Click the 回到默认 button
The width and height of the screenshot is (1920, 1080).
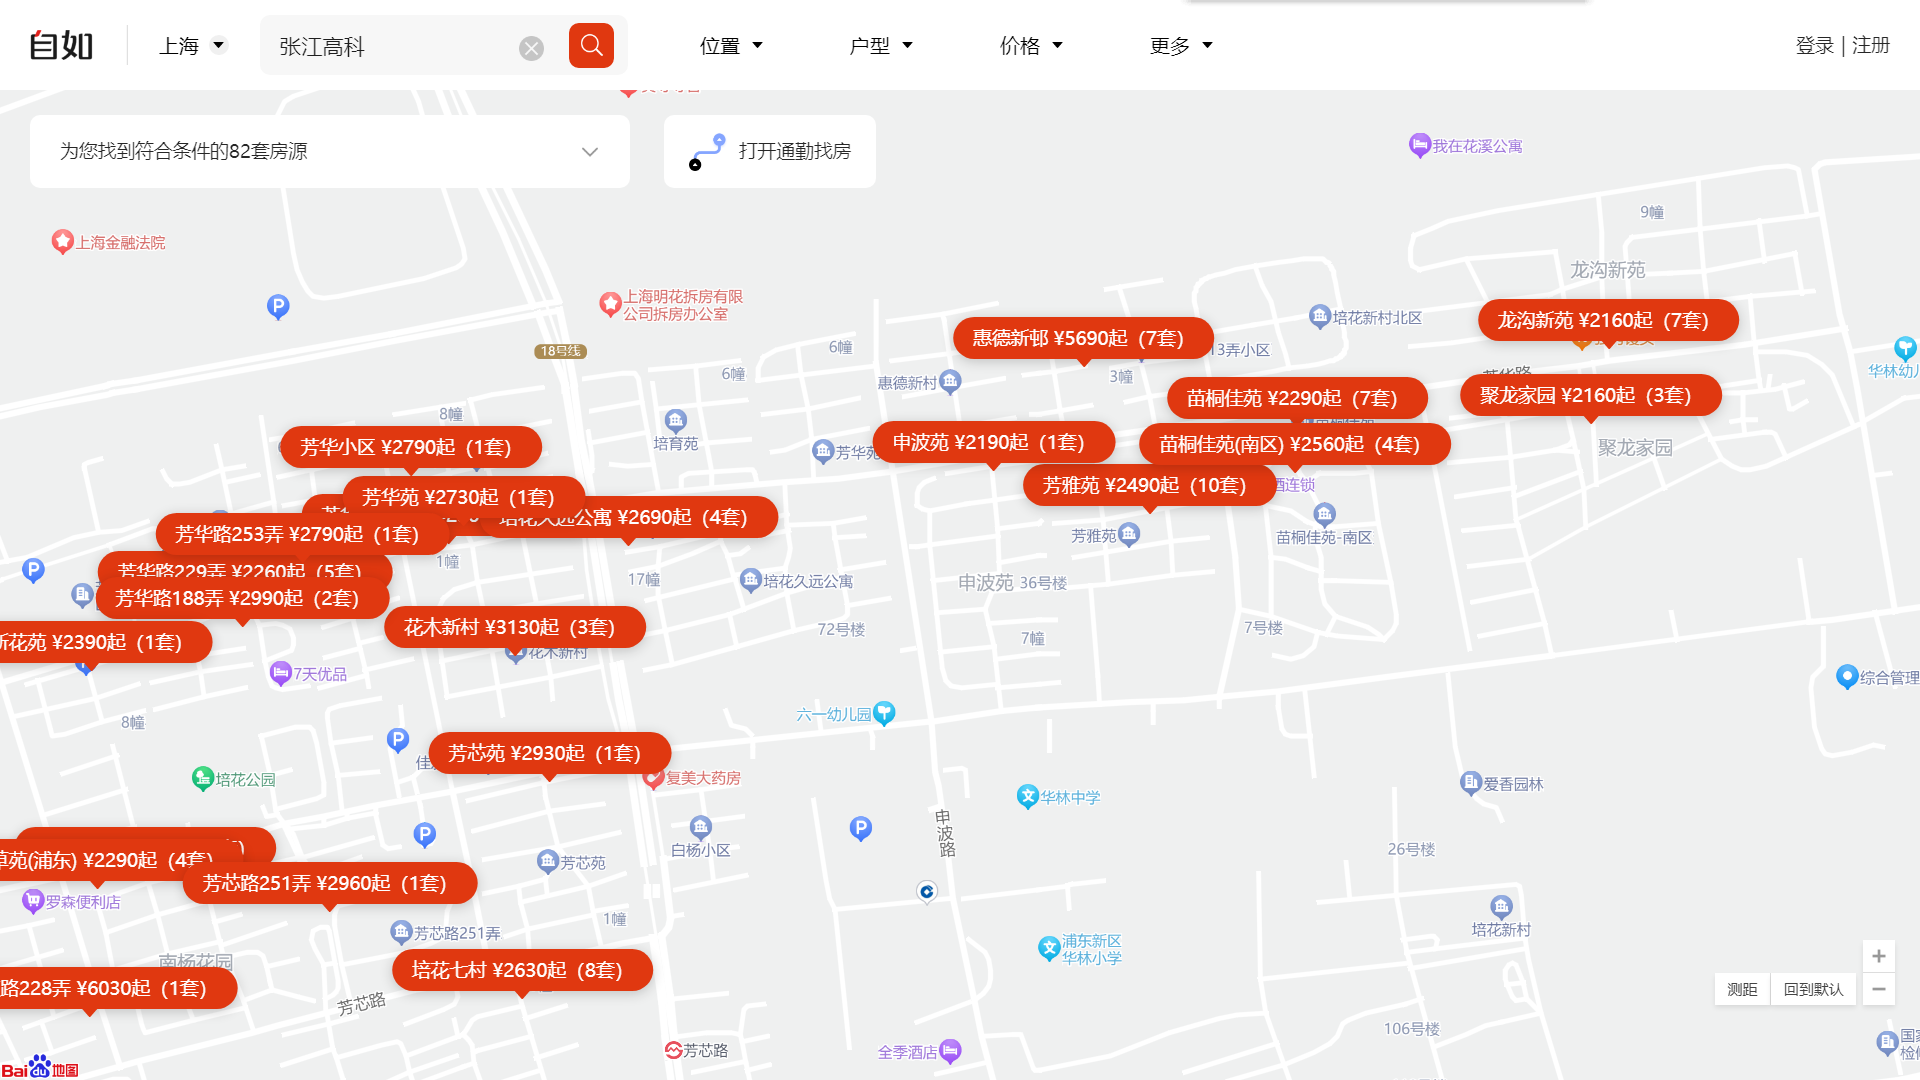pos(1813,989)
